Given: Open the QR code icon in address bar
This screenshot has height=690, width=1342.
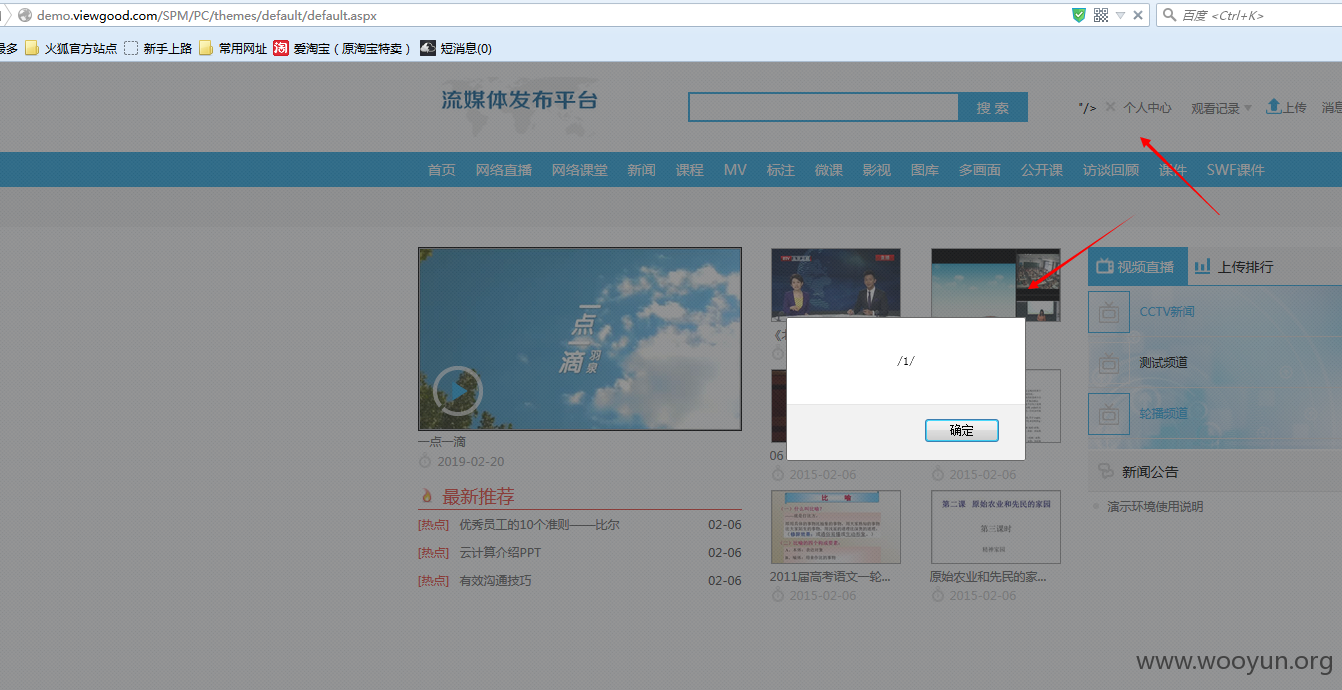Looking at the screenshot, I should pos(1101,15).
